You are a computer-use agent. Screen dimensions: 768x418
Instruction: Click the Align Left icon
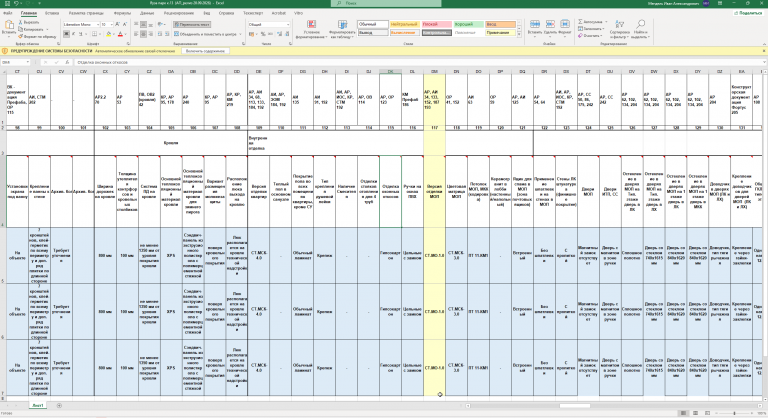coord(137,34)
